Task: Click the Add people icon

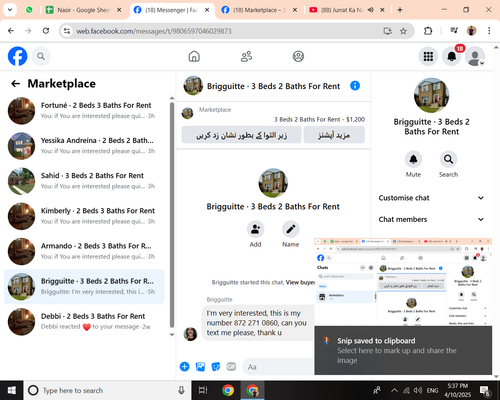Action: point(255,229)
